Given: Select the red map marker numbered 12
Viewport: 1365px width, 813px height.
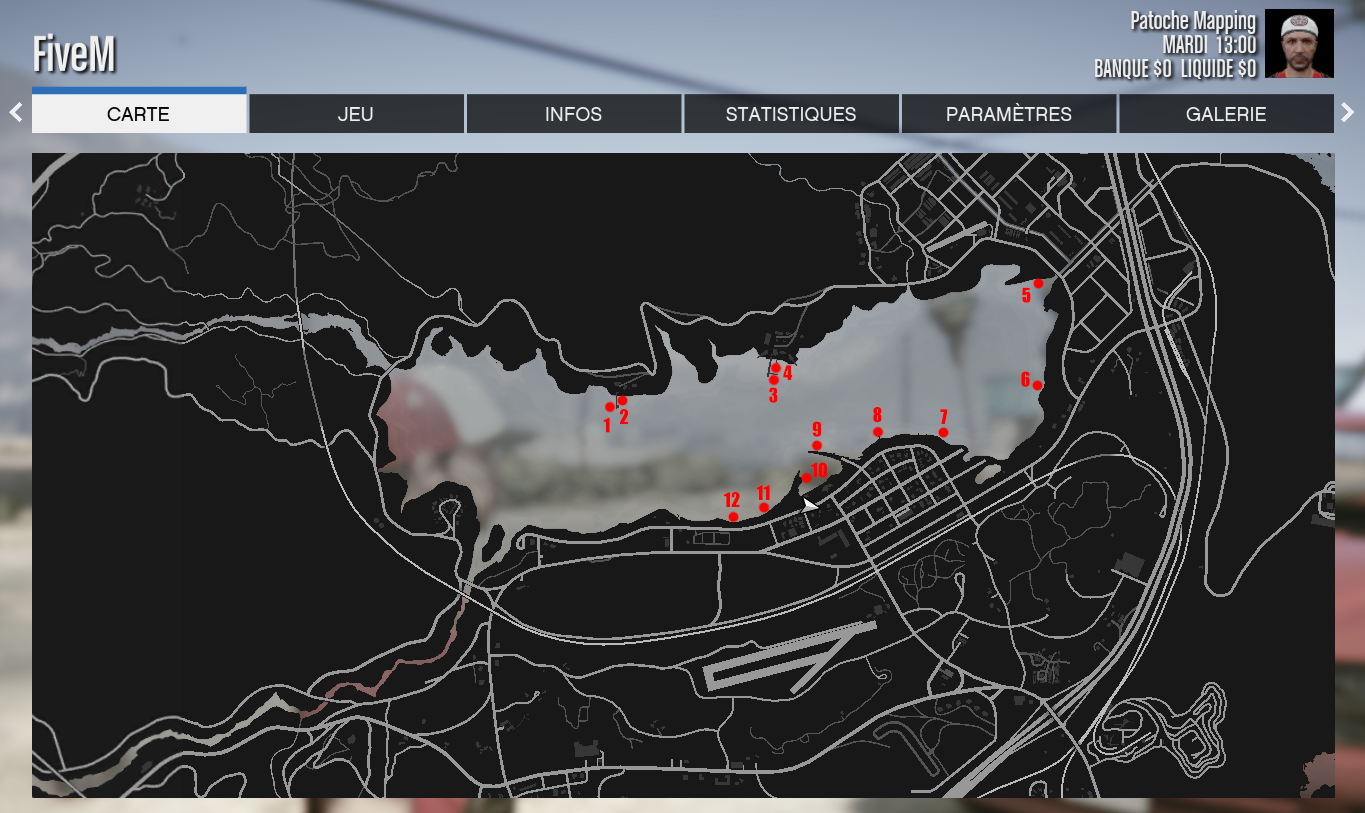Looking at the screenshot, I should (x=733, y=517).
